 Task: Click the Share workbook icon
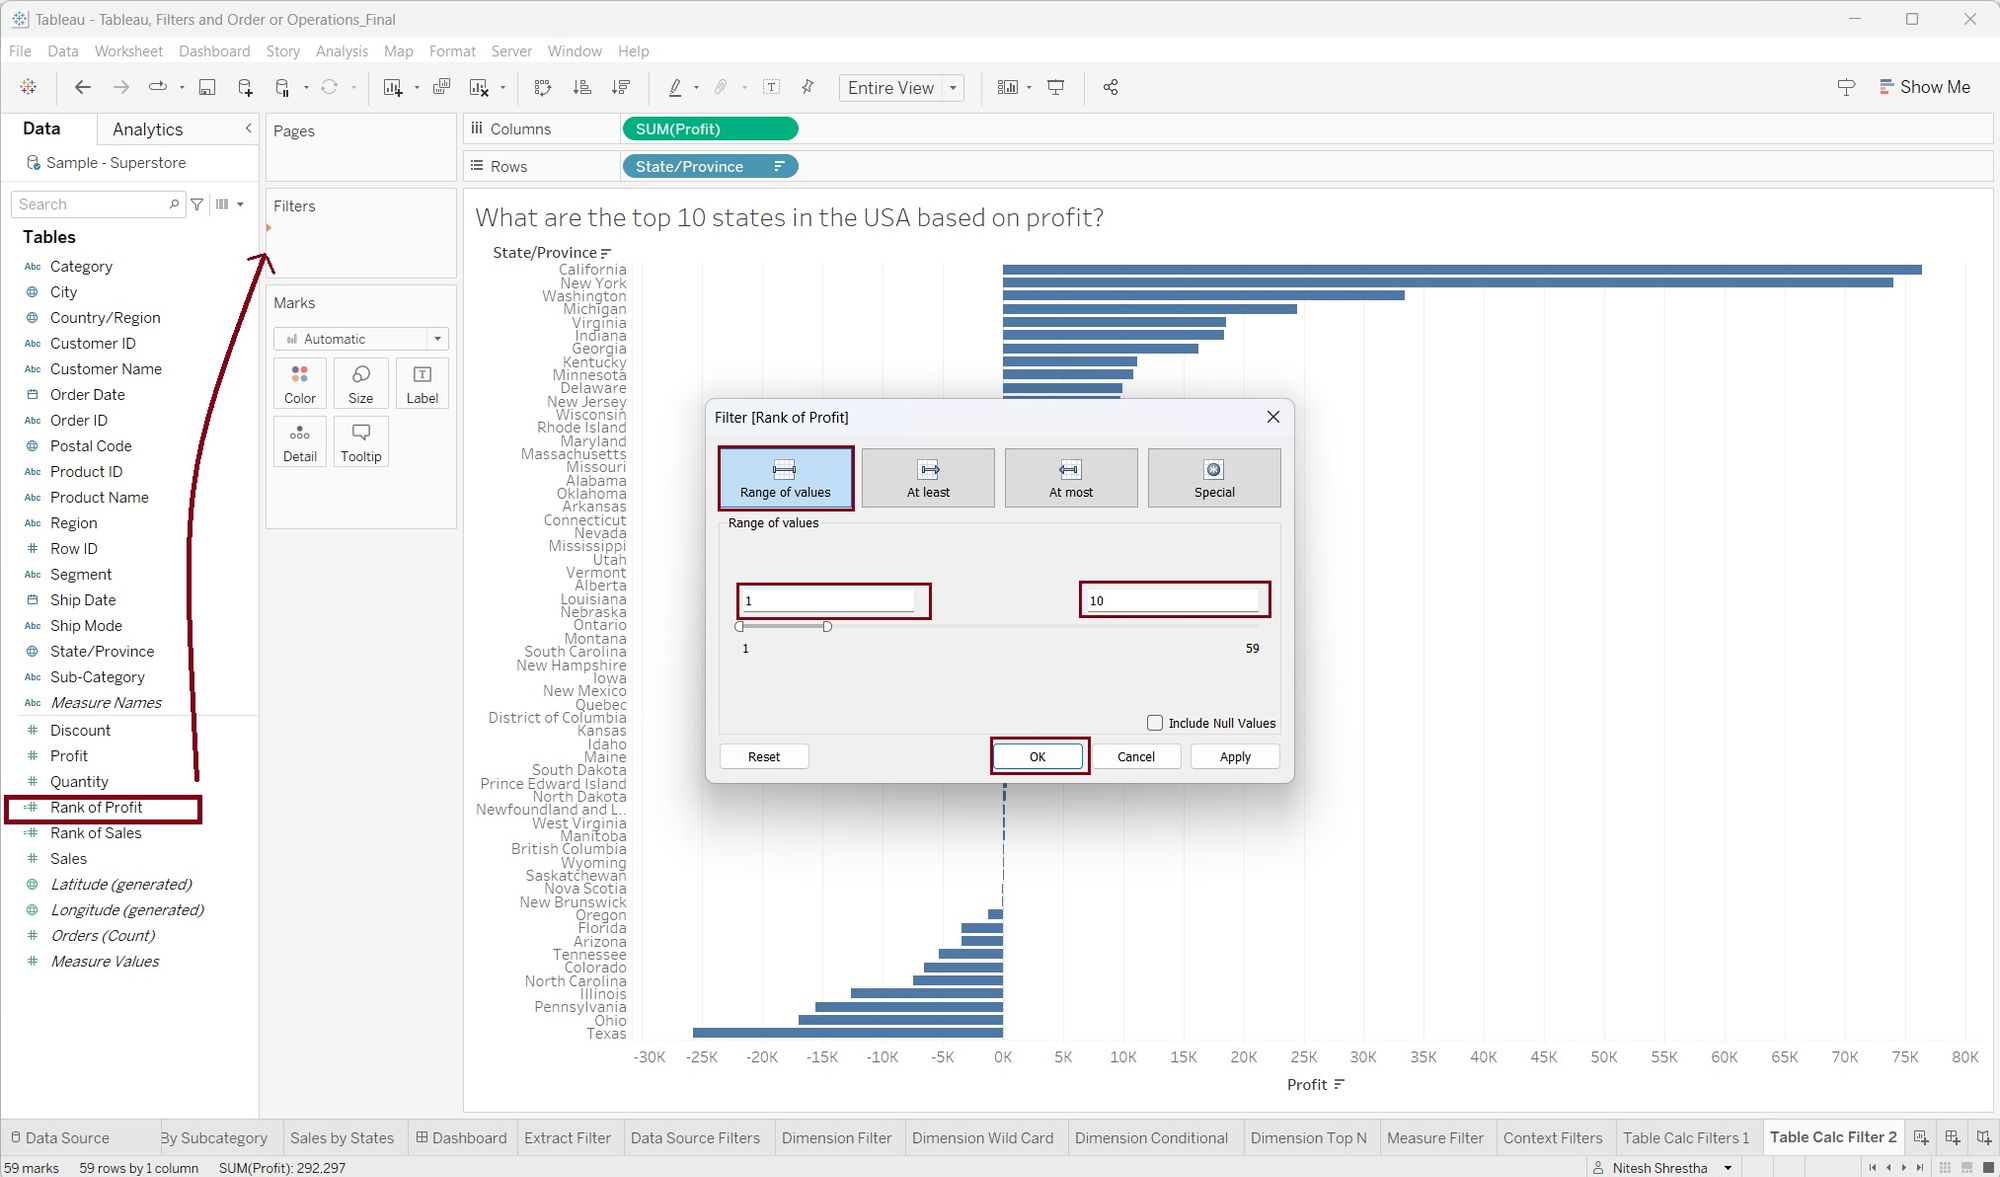click(1110, 88)
